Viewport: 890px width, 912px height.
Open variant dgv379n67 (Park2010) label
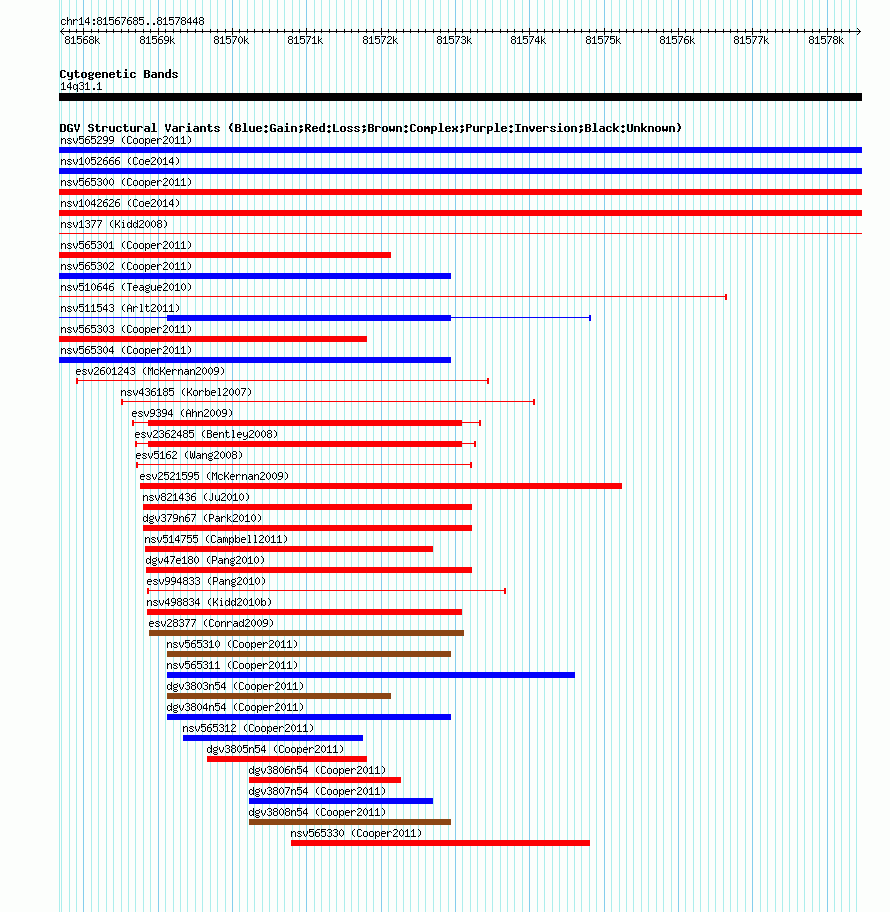[202, 517]
